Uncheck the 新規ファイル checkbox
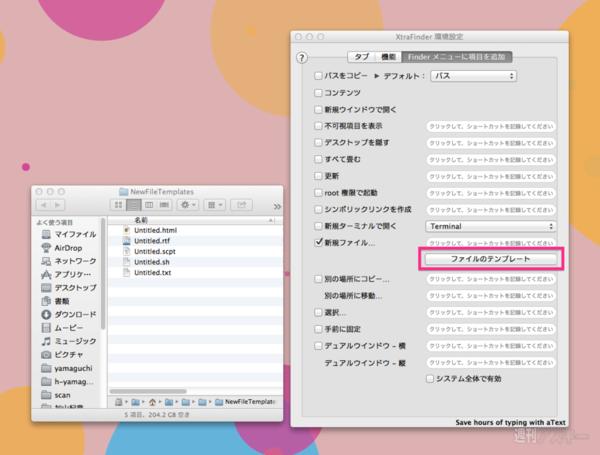The width and height of the screenshot is (600, 455). 318,242
